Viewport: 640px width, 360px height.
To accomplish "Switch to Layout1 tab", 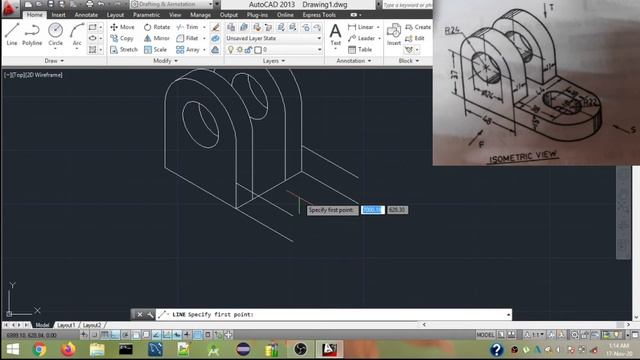I will pyautogui.click(x=66, y=325).
